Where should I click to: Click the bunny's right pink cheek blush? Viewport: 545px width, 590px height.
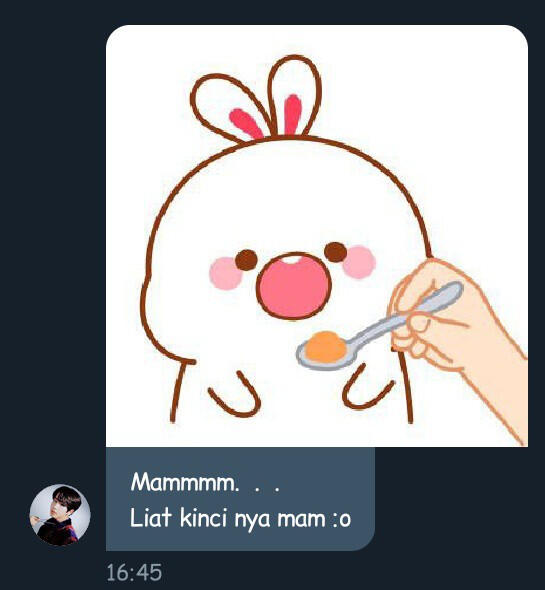point(359,262)
